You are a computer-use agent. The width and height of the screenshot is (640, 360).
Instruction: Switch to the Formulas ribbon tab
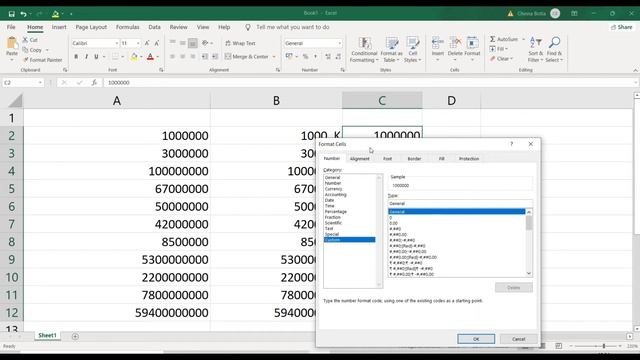coord(127,27)
